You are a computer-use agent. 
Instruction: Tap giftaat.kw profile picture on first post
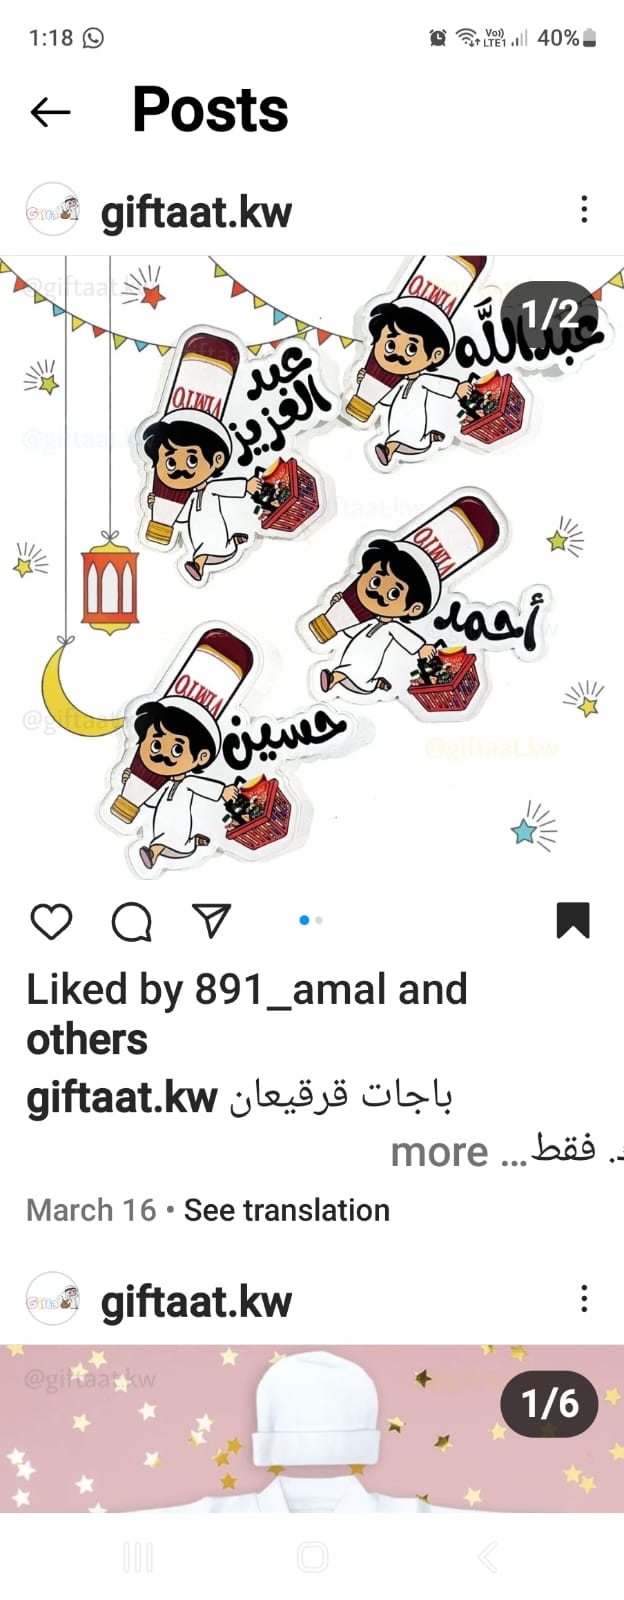(x=52, y=210)
